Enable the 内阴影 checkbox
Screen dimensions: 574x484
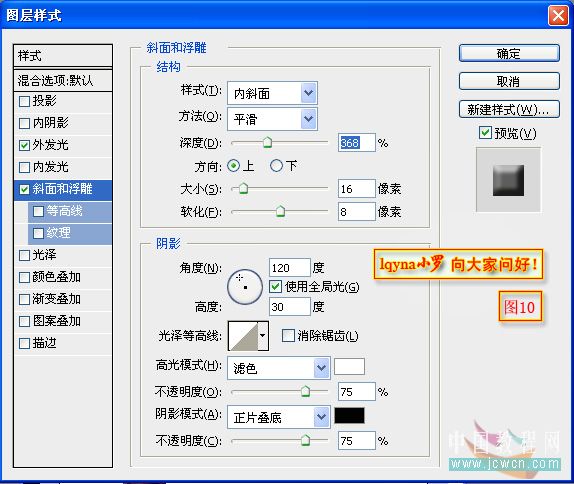click(x=24, y=123)
